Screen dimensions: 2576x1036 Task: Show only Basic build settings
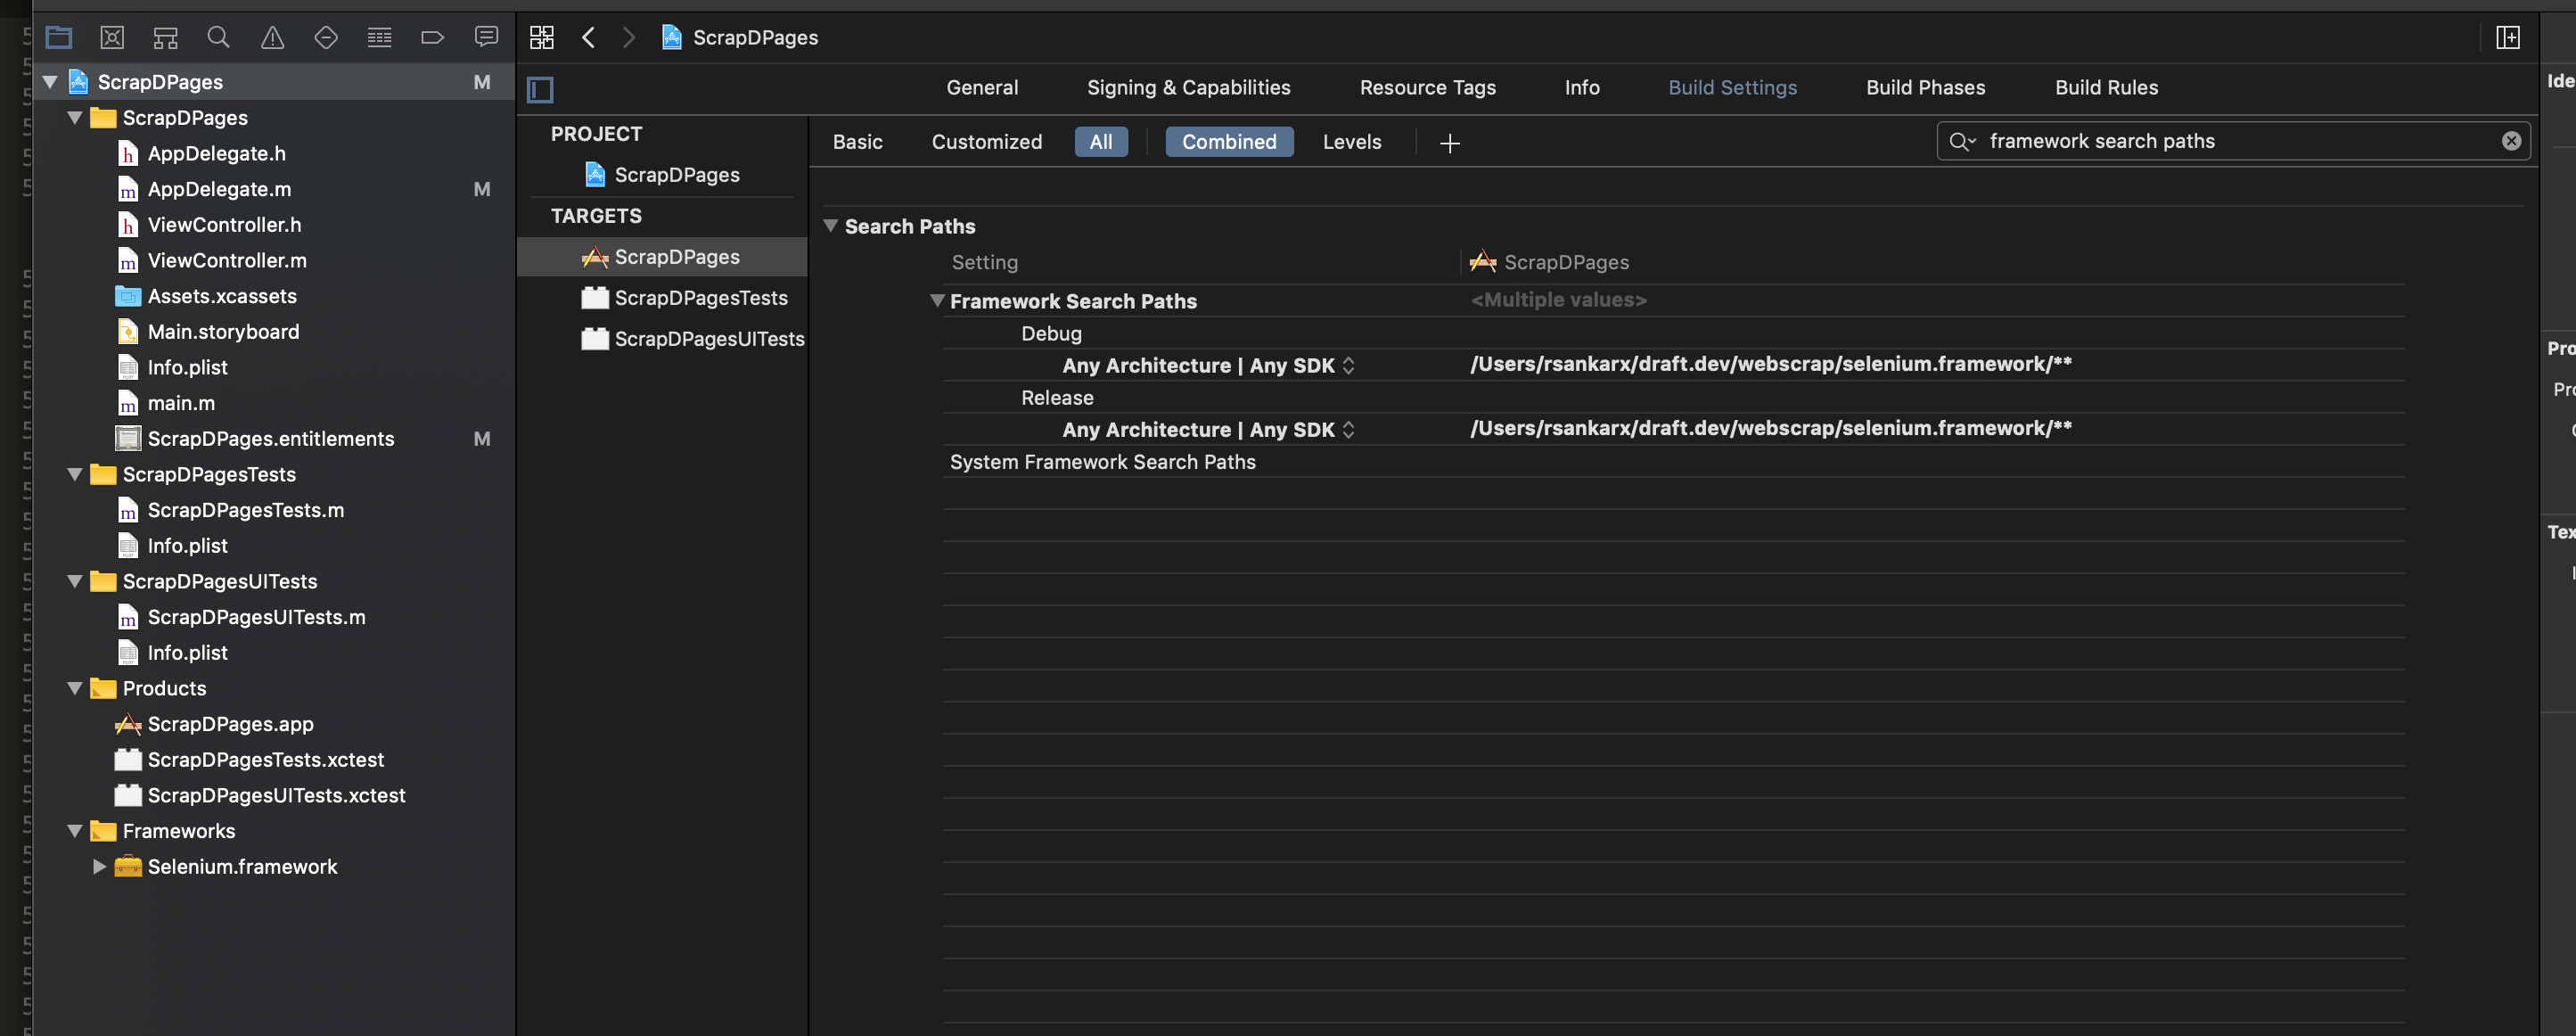point(857,142)
